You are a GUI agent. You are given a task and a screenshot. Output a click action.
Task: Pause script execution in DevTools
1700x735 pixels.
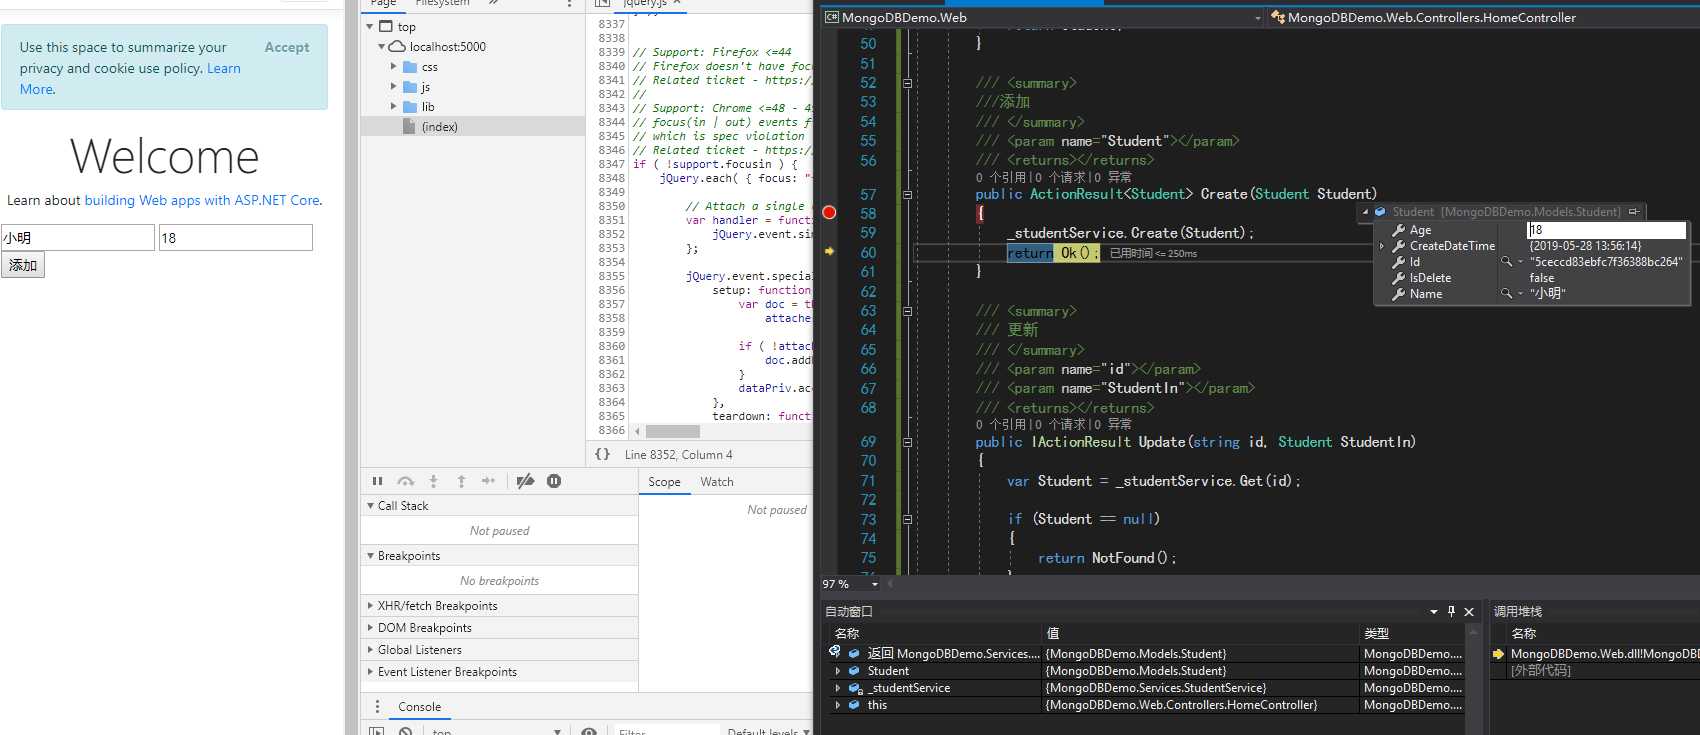pos(377,481)
